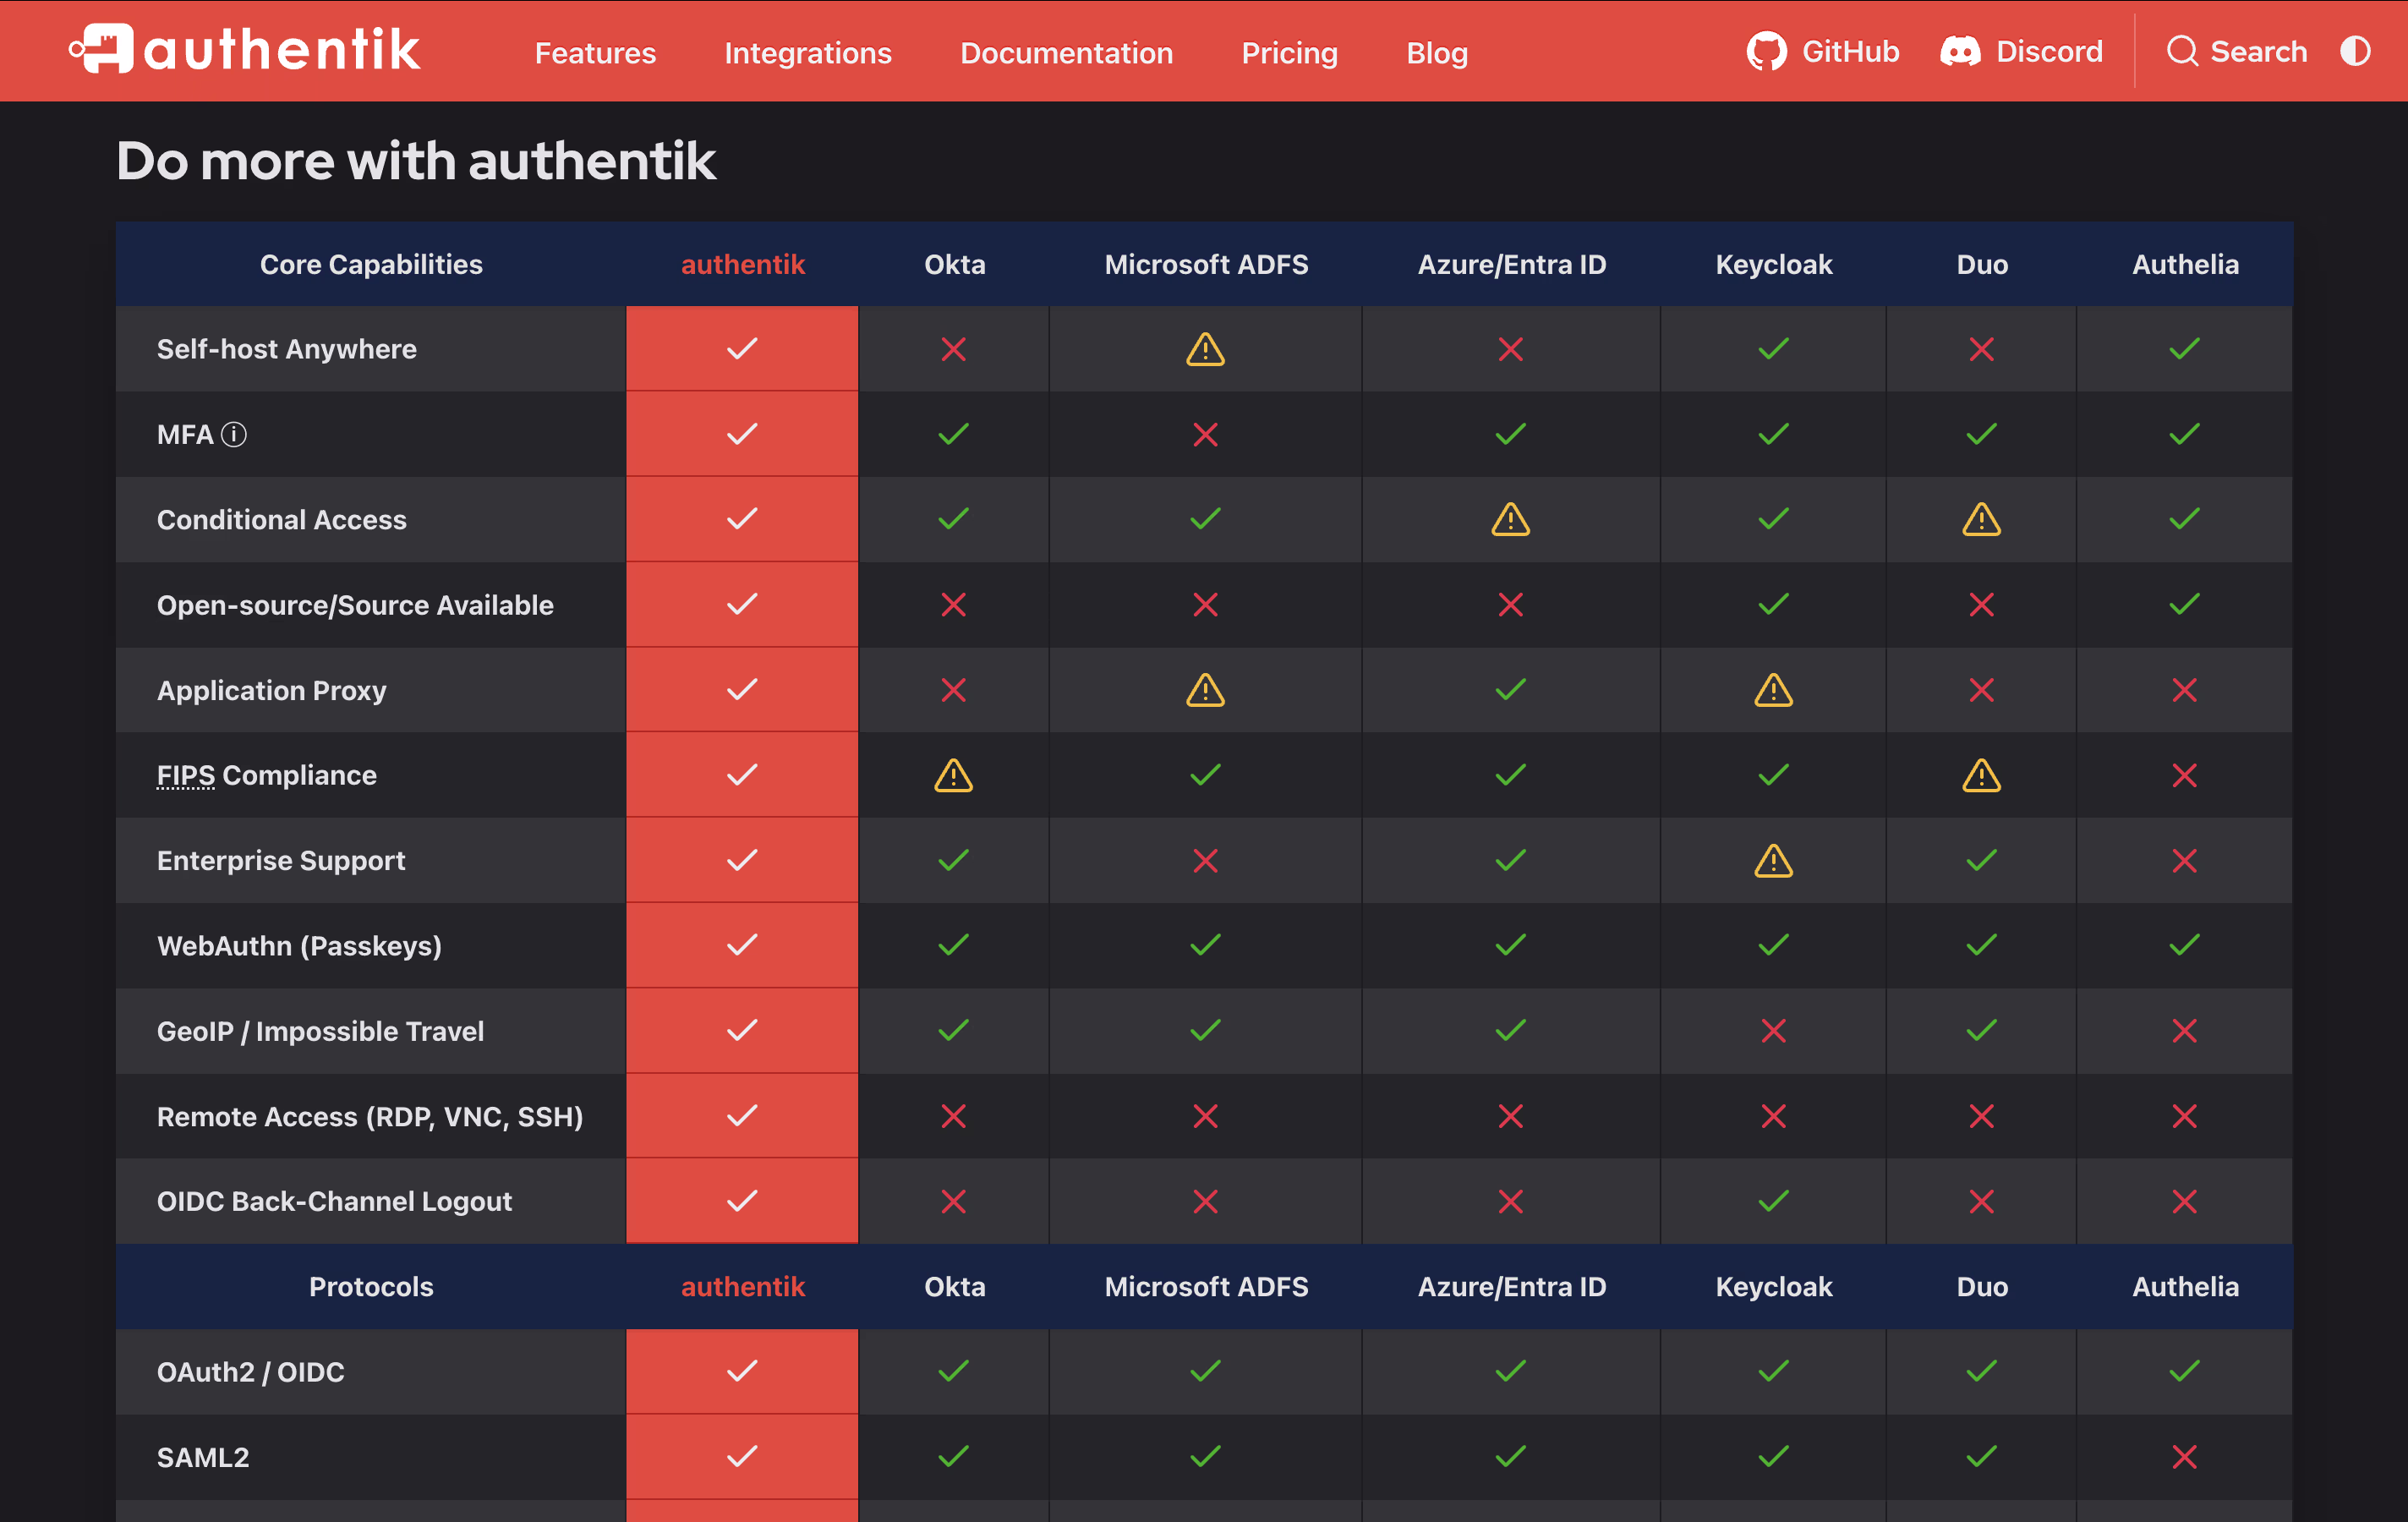Click the MFA info icon
The width and height of the screenshot is (2408, 1522).
point(234,435)
